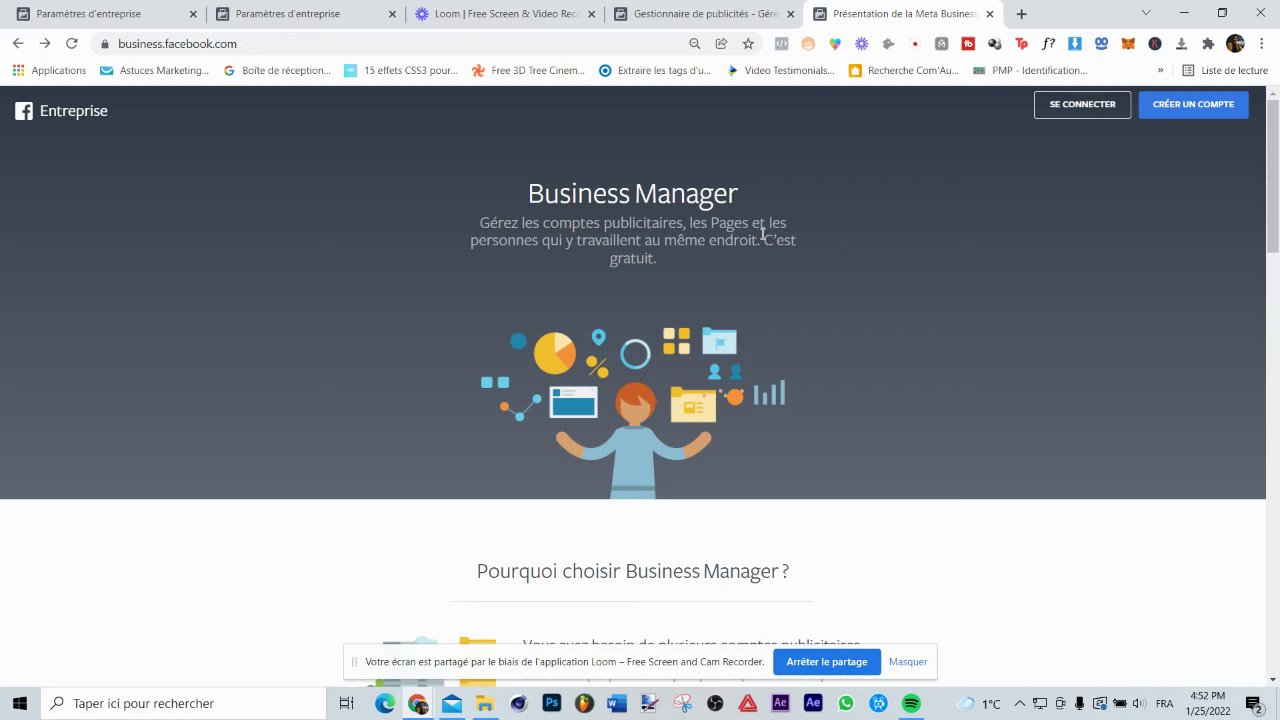Click the SE CONNECTER button

point(1082,104)
